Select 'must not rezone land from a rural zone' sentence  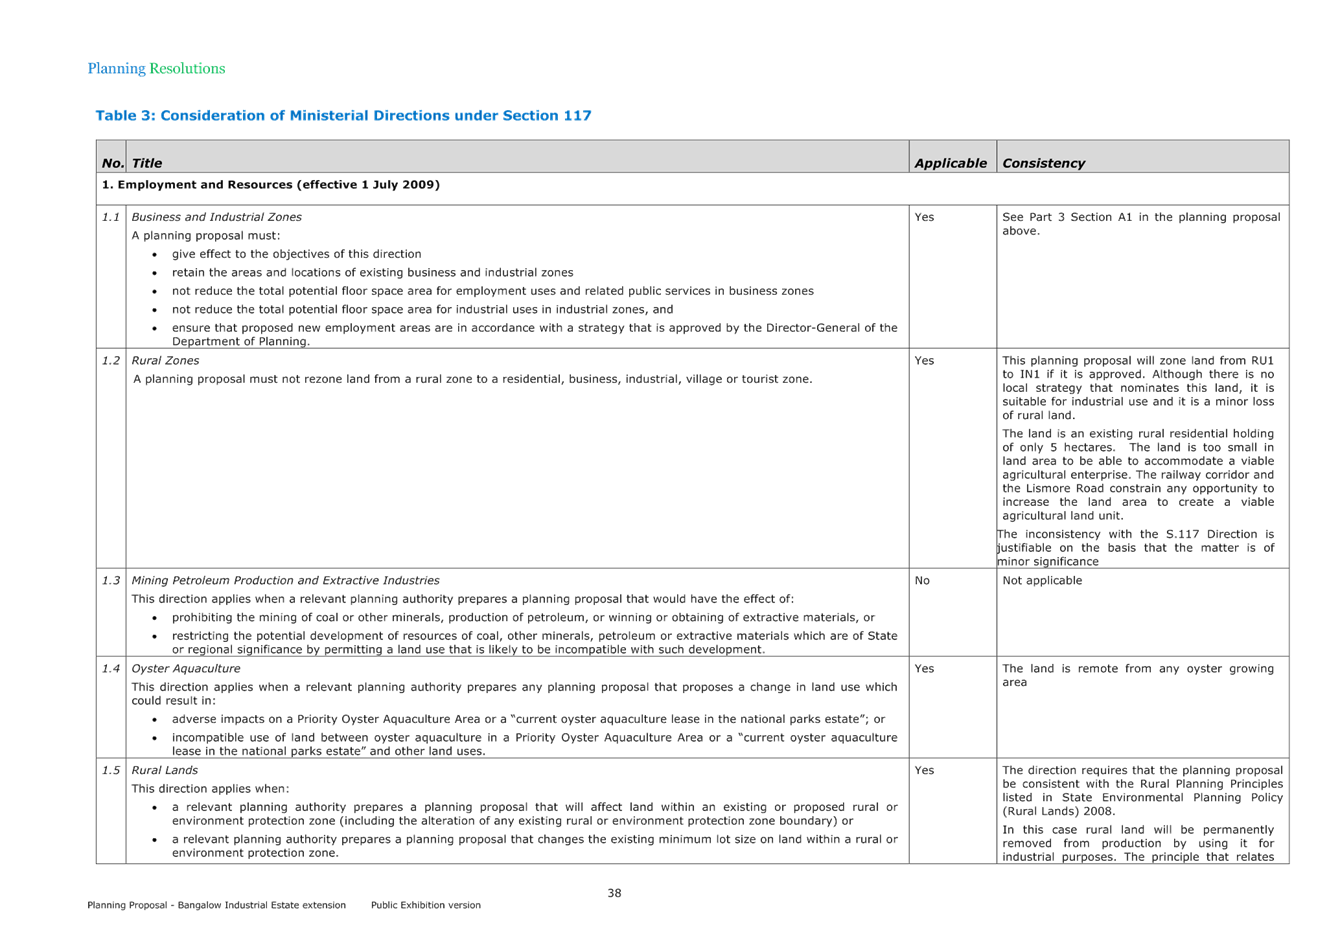click(472, 379)
